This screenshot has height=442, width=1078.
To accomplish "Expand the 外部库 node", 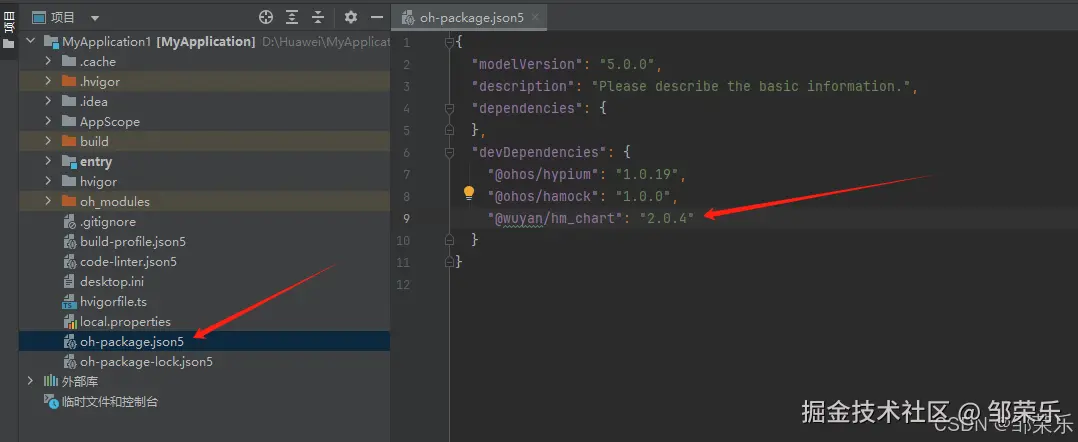I will [x=30, y=381].
